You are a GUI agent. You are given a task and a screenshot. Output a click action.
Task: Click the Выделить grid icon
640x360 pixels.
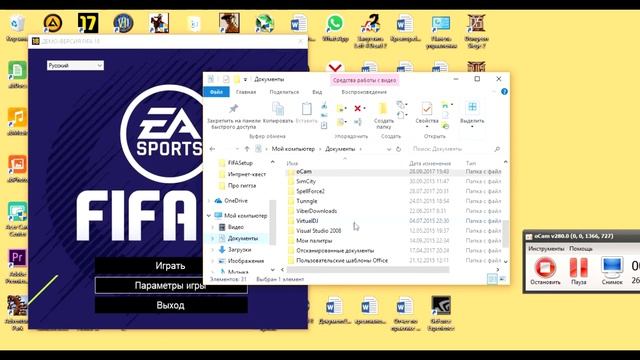472,107
